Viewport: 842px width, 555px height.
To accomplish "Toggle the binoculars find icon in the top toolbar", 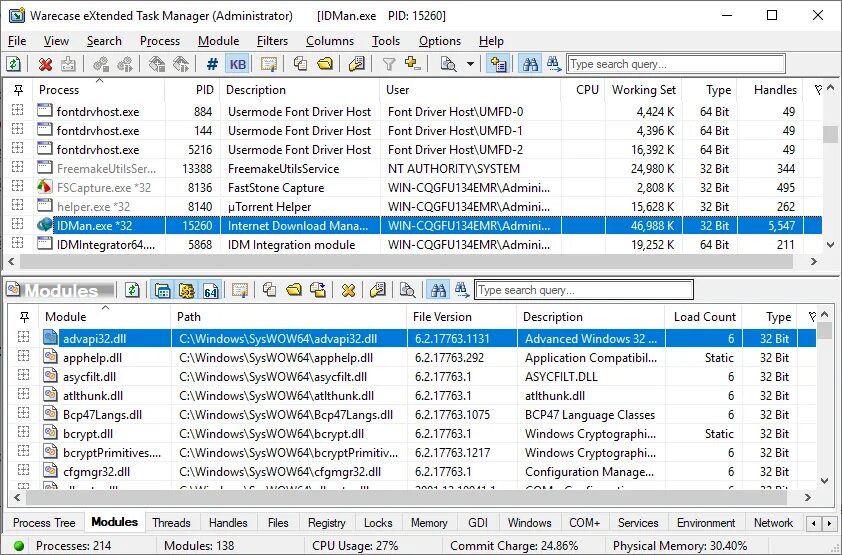I will (530, 64).
